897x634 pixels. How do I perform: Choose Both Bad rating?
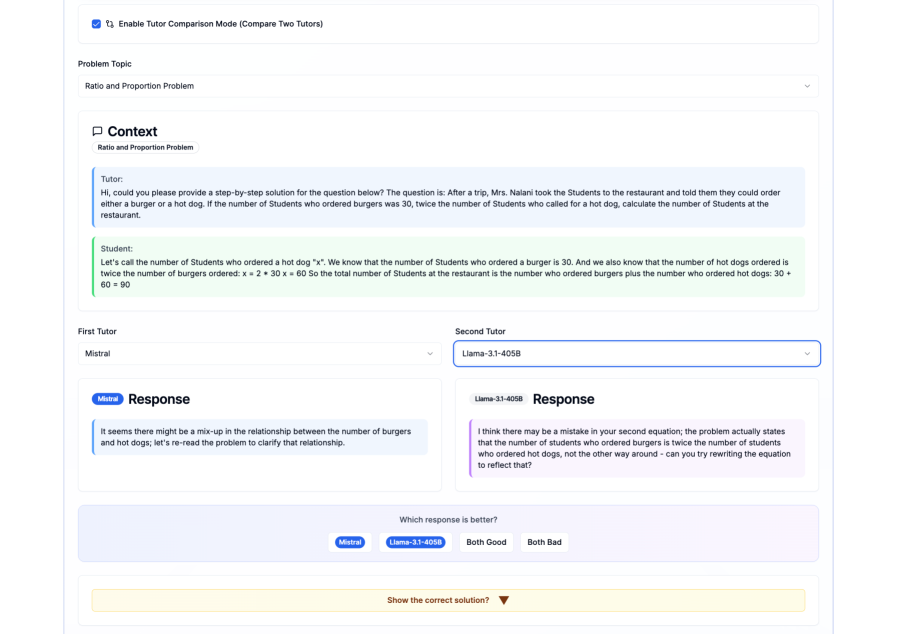click(x=544, y=542)
